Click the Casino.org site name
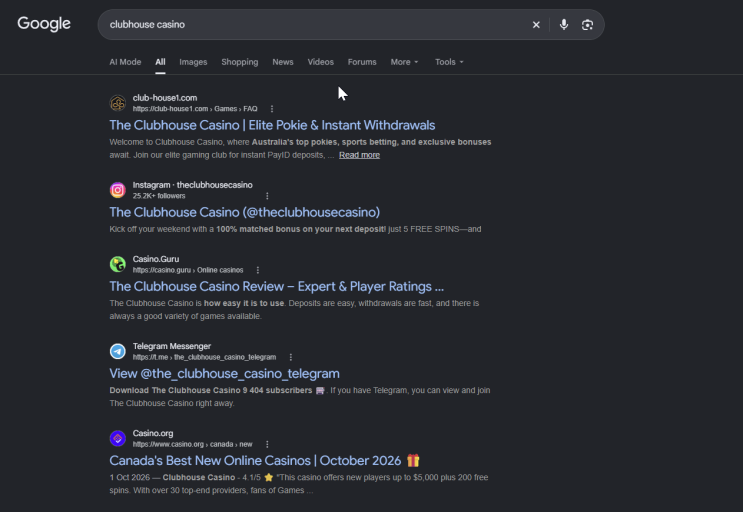This screenshot has width=743, height=512. [x=153, y=433]
